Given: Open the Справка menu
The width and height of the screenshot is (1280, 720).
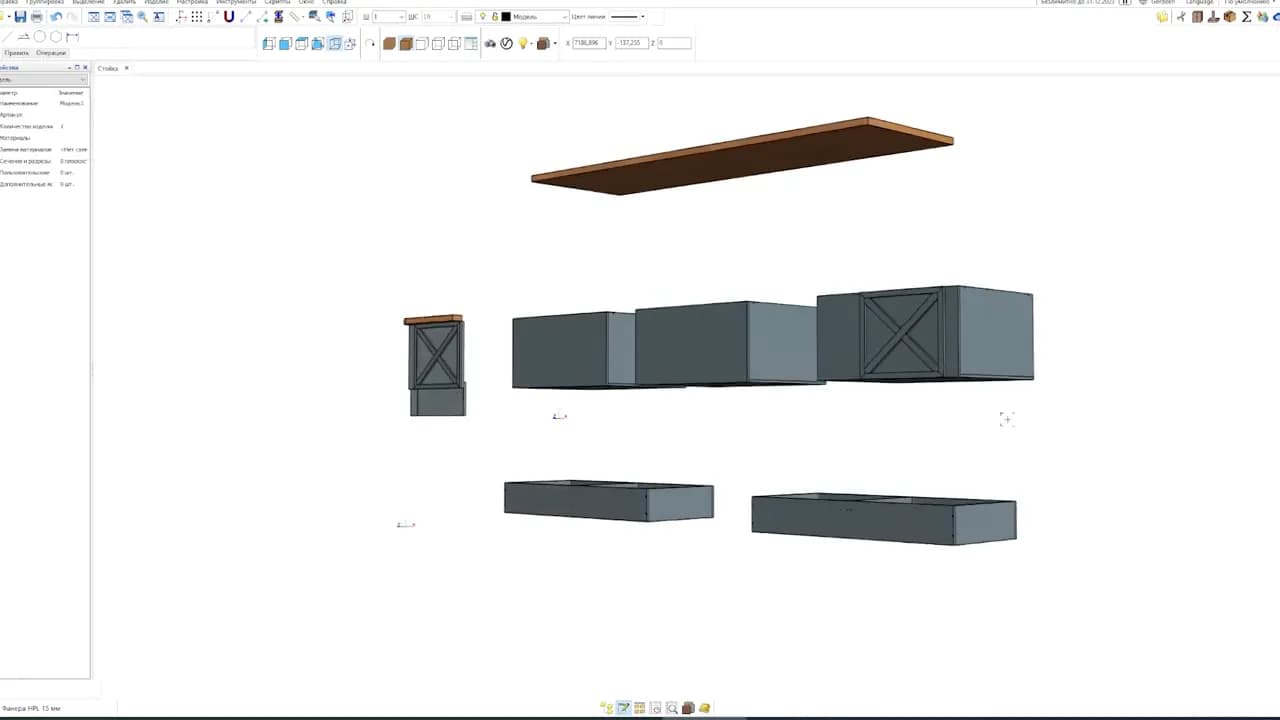Looking at the screenshot, I should pyautogui.click(x=334, y=2).
